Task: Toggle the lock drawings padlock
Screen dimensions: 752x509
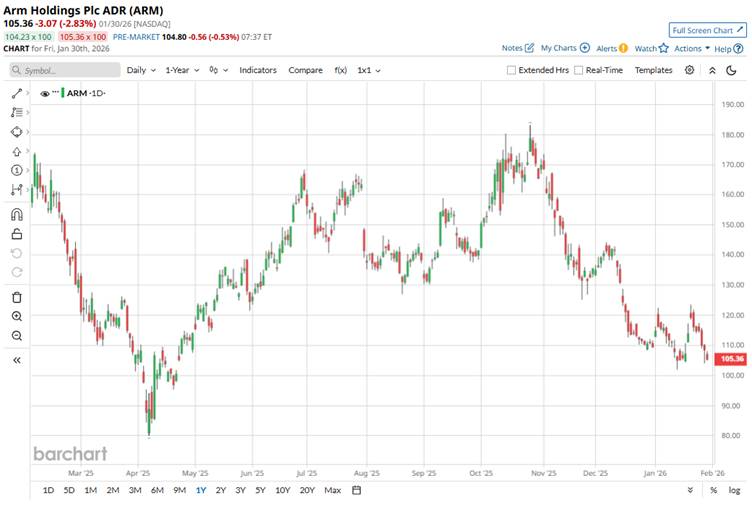Action: coord(17,234)
